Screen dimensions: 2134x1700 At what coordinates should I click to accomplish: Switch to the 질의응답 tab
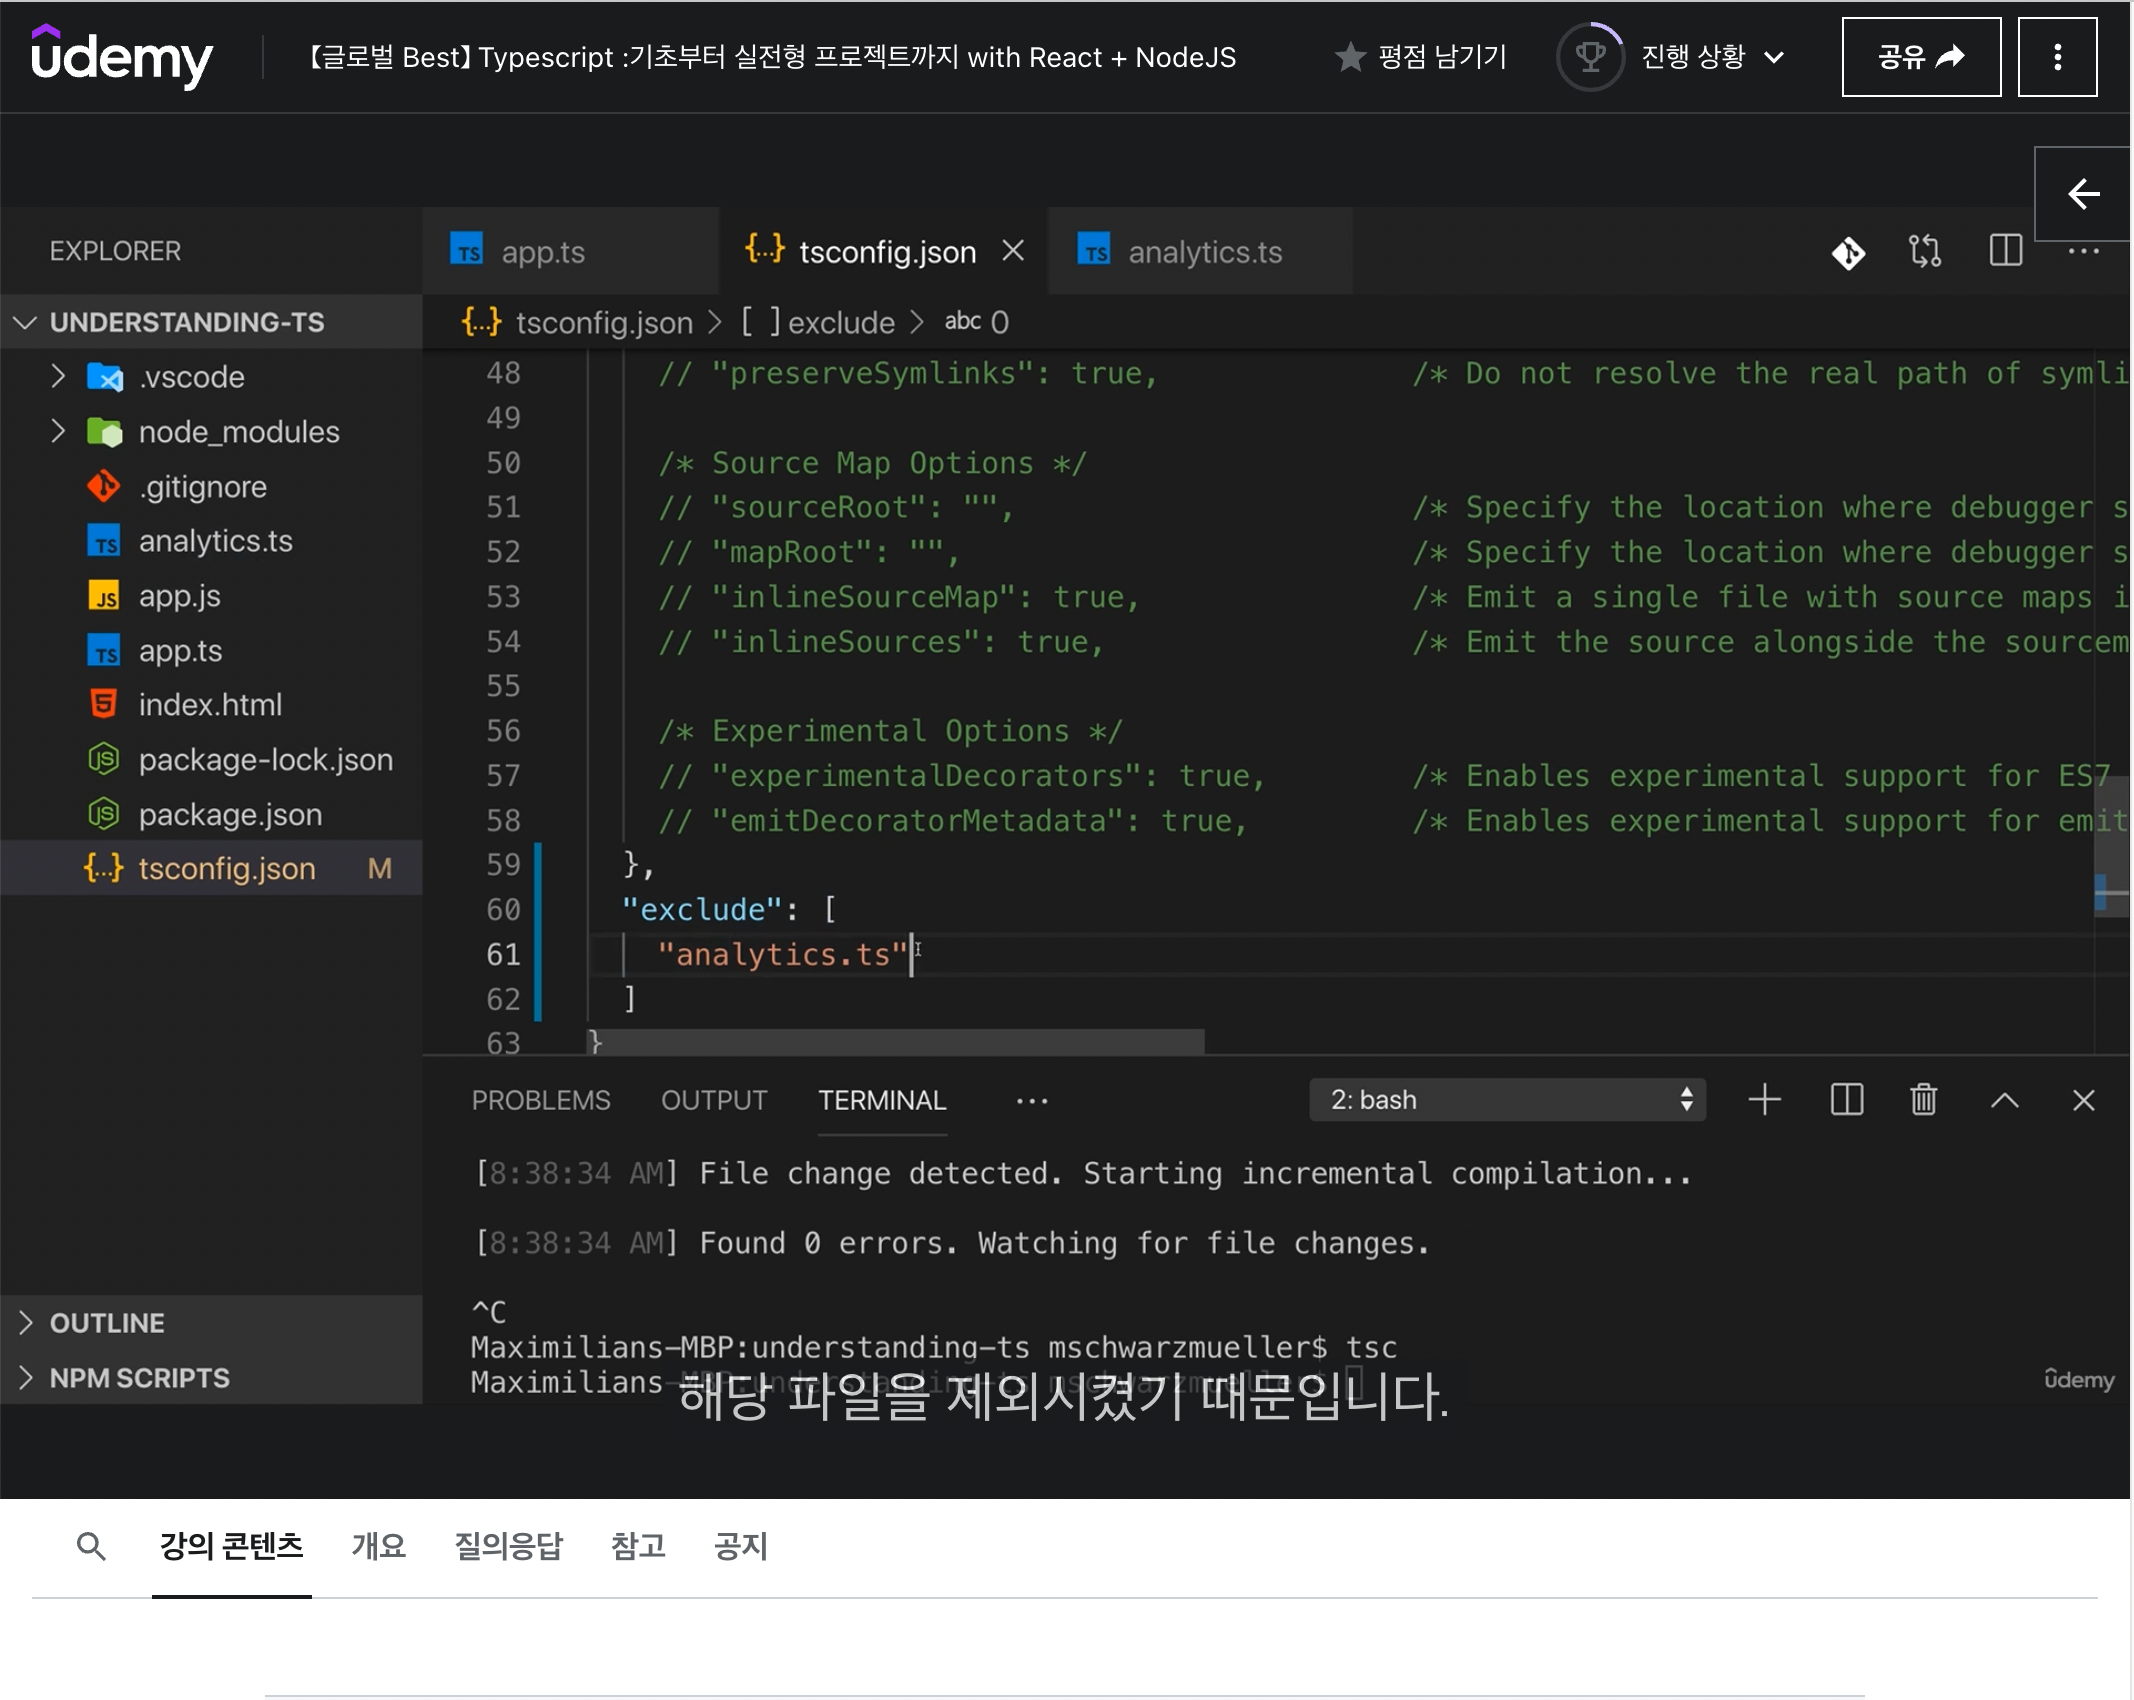pyautogui.click(x=508, y=1546)
